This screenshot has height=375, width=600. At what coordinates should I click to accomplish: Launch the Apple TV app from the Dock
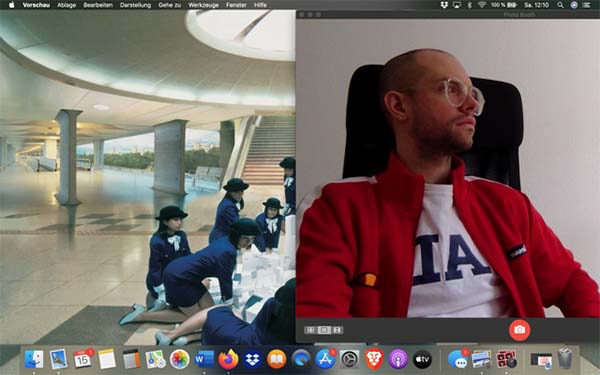click(422, 359)
